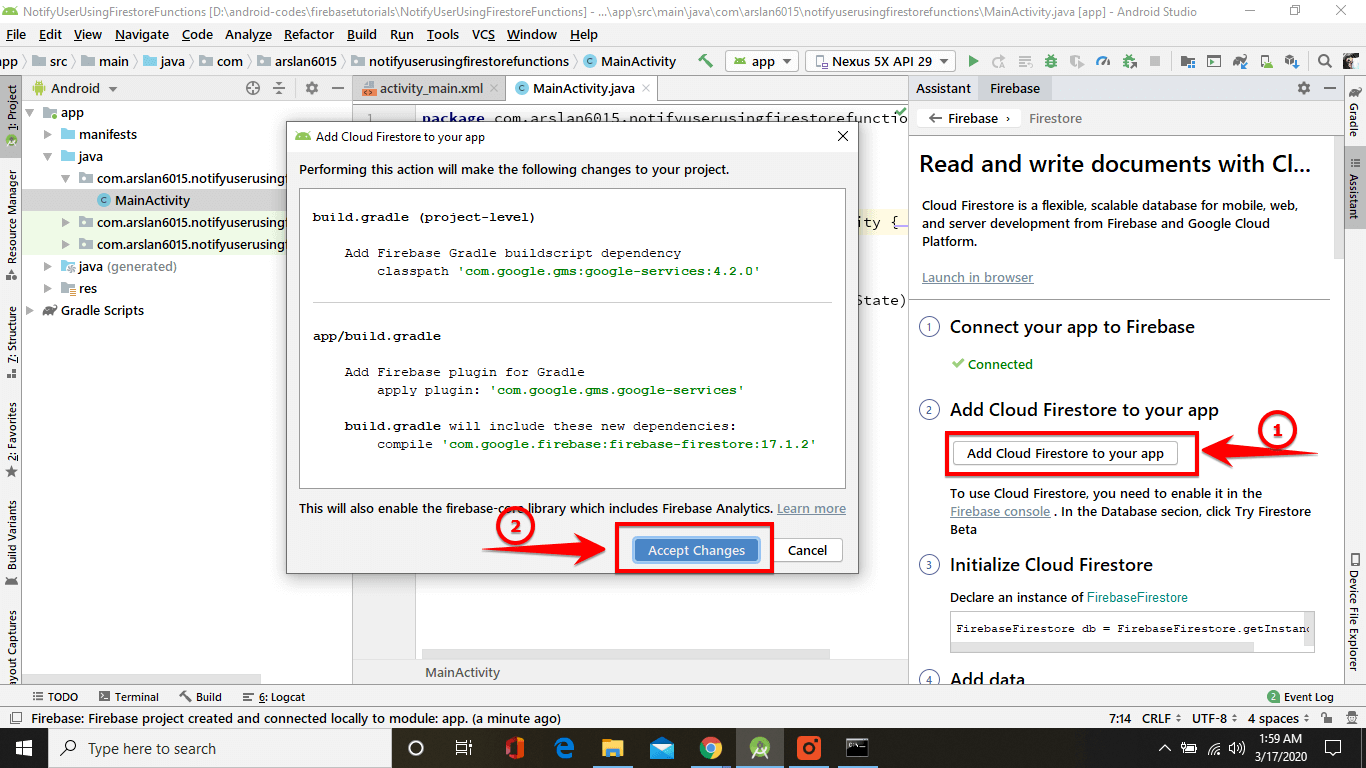Click the Make Project hammer icon
The height and width of the screenshot is (768, 1366).
coord(705,61)
